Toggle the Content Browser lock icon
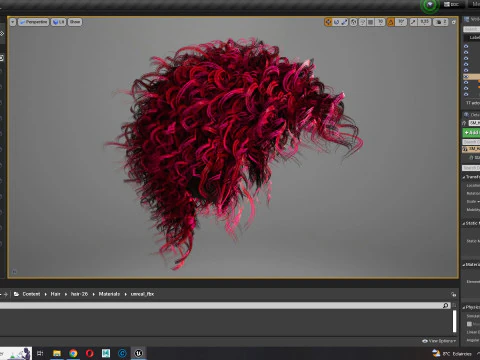 coord(454,294)
